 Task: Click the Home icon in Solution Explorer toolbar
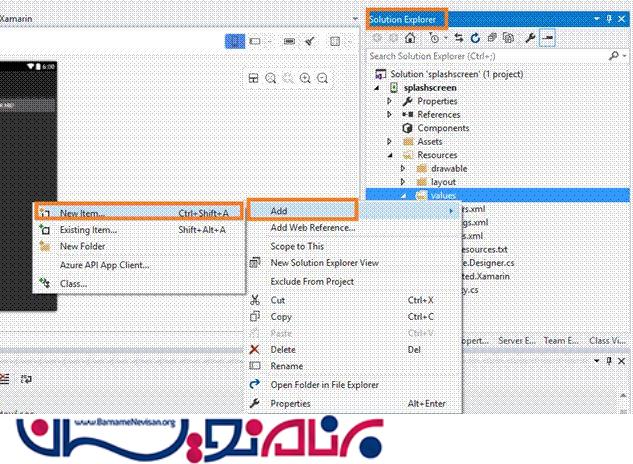tap(409, 39)
